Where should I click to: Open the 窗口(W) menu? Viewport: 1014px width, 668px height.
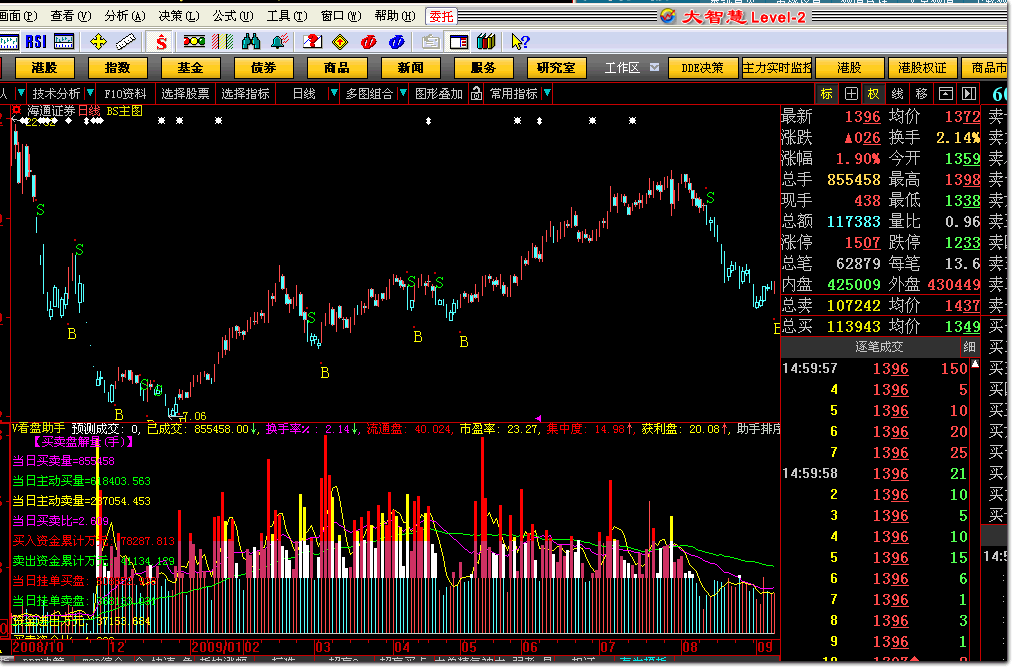[341, 16]
